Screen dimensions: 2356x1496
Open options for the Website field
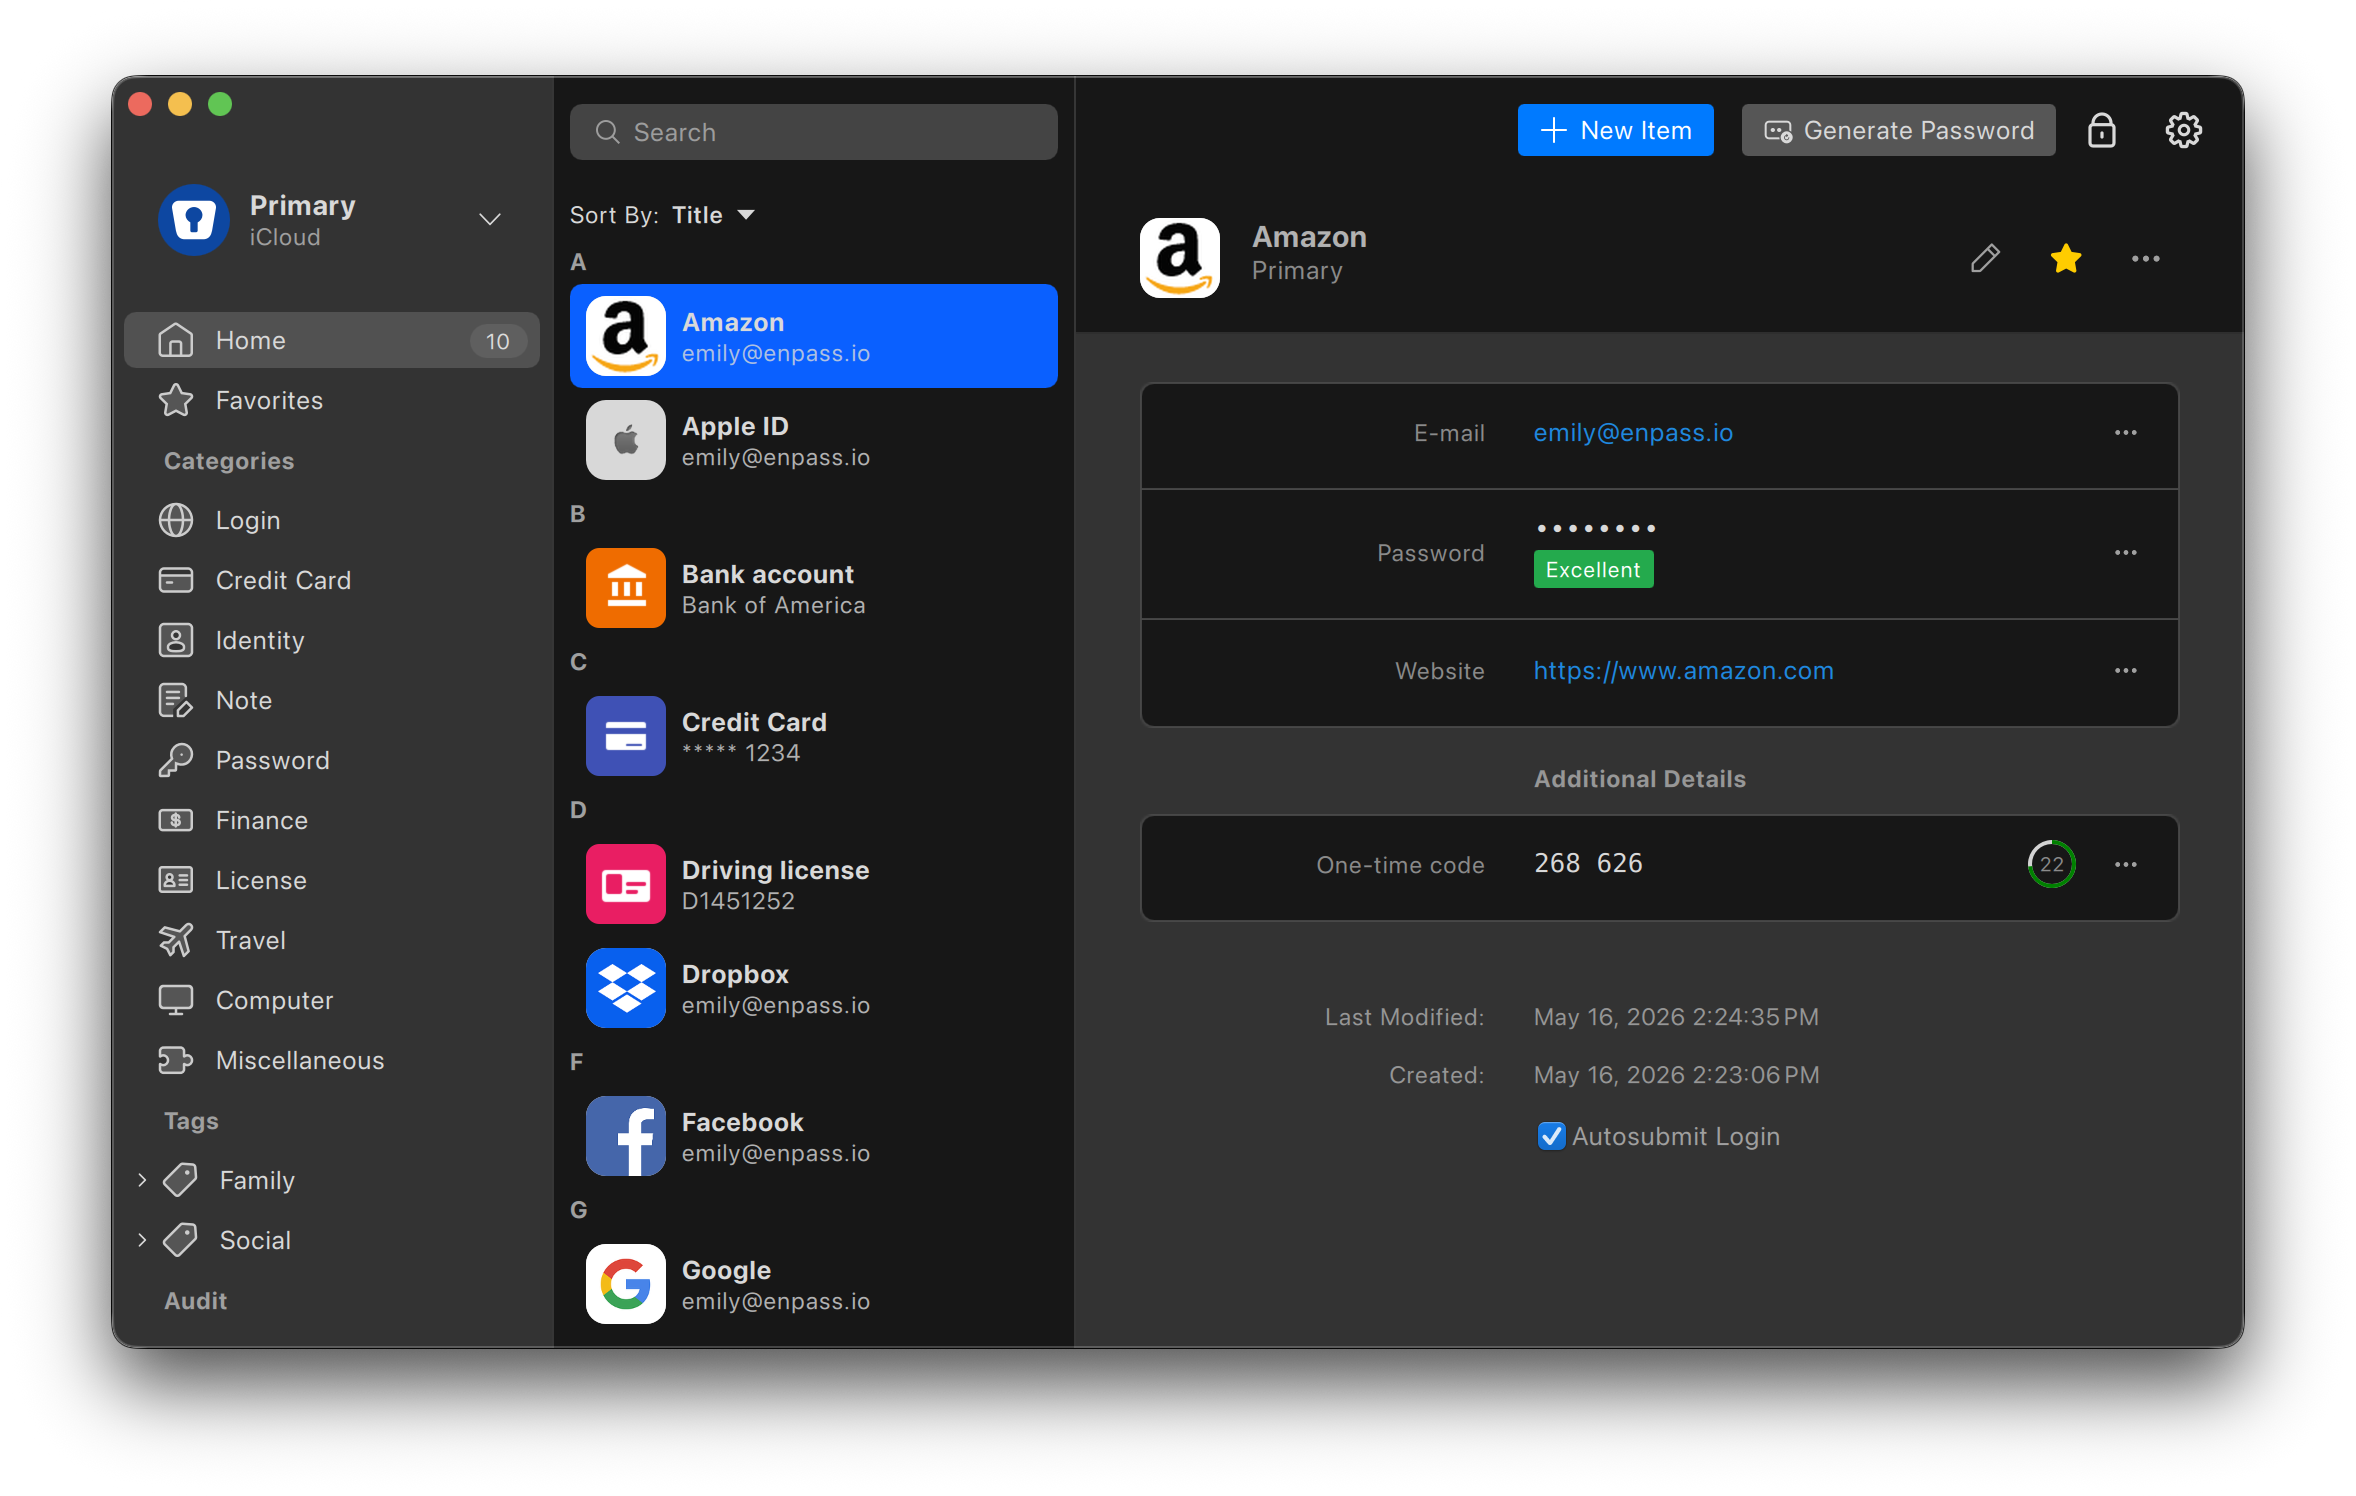pyautogui.click(x=2125, y=671)
